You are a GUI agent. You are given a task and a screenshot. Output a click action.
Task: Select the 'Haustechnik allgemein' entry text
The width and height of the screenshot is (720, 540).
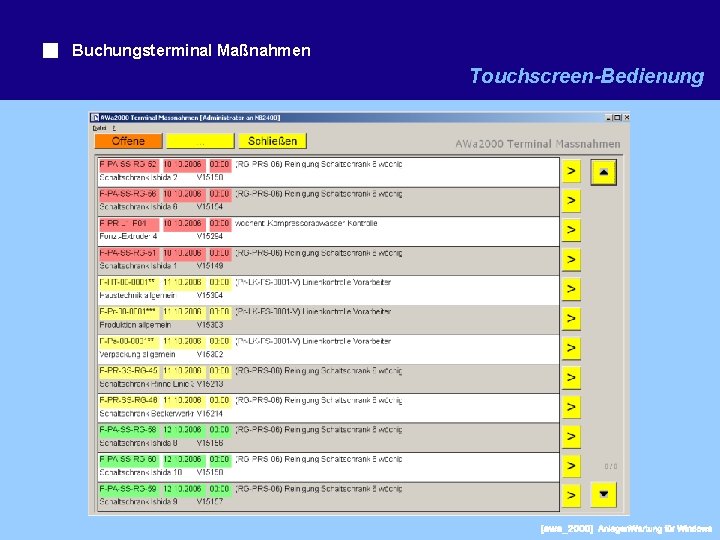click(x=137, y=295)
